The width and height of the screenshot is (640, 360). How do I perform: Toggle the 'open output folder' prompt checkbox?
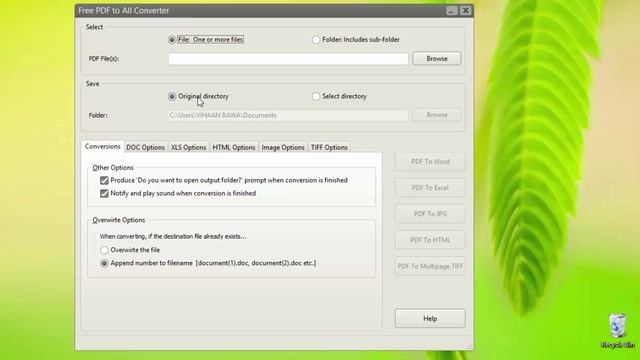104,180
